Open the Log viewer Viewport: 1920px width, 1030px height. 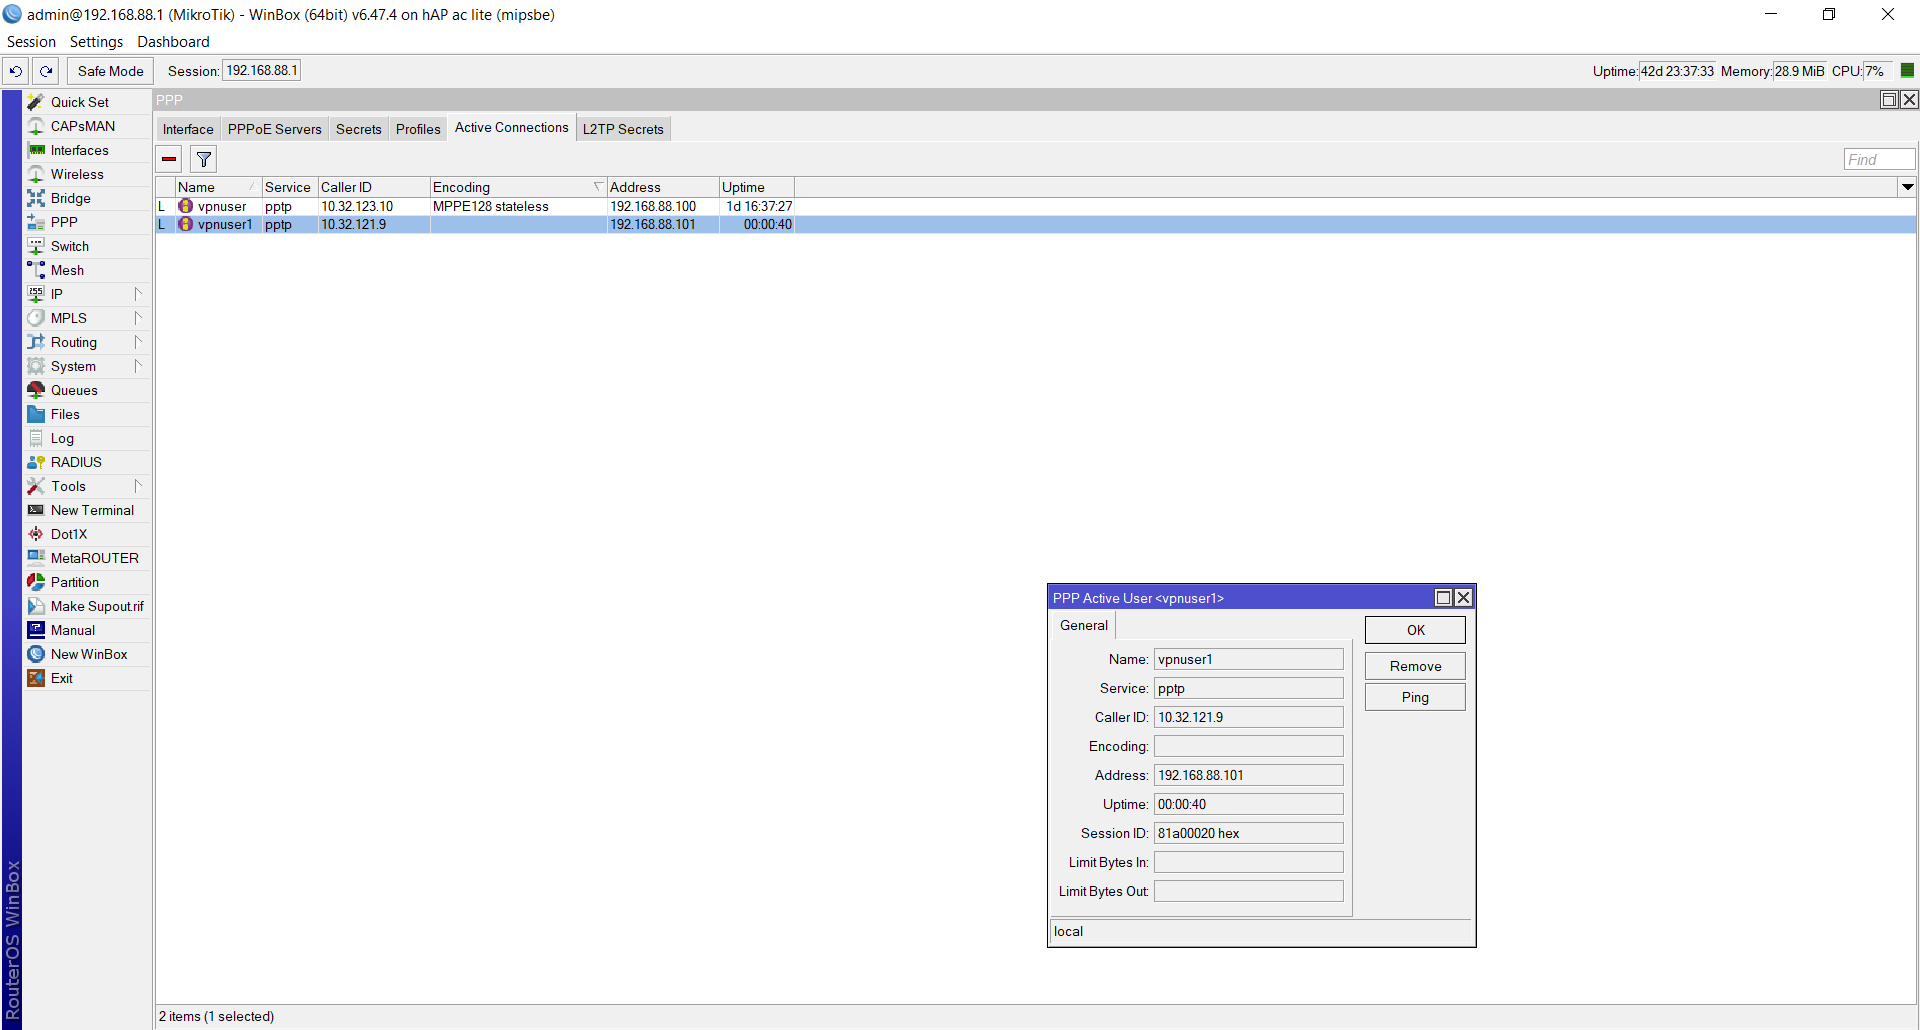[87, 438]
